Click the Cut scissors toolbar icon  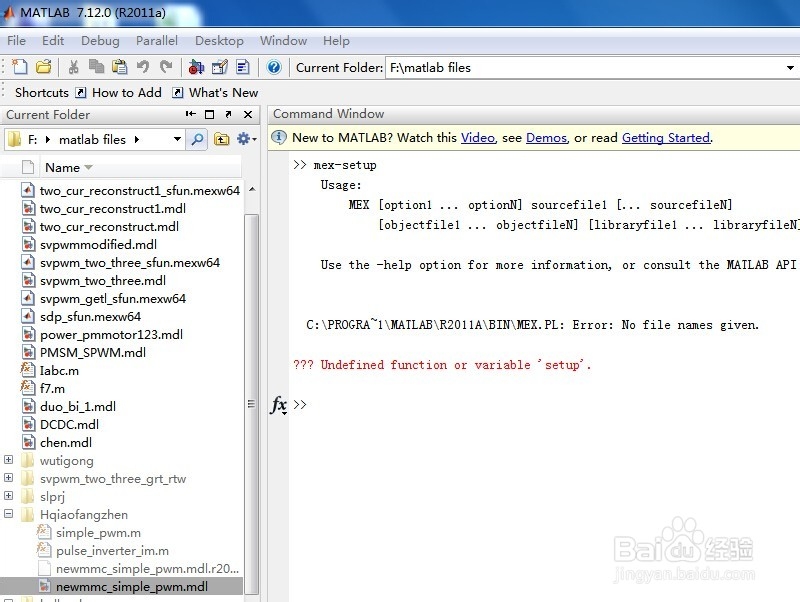[73, 67]
